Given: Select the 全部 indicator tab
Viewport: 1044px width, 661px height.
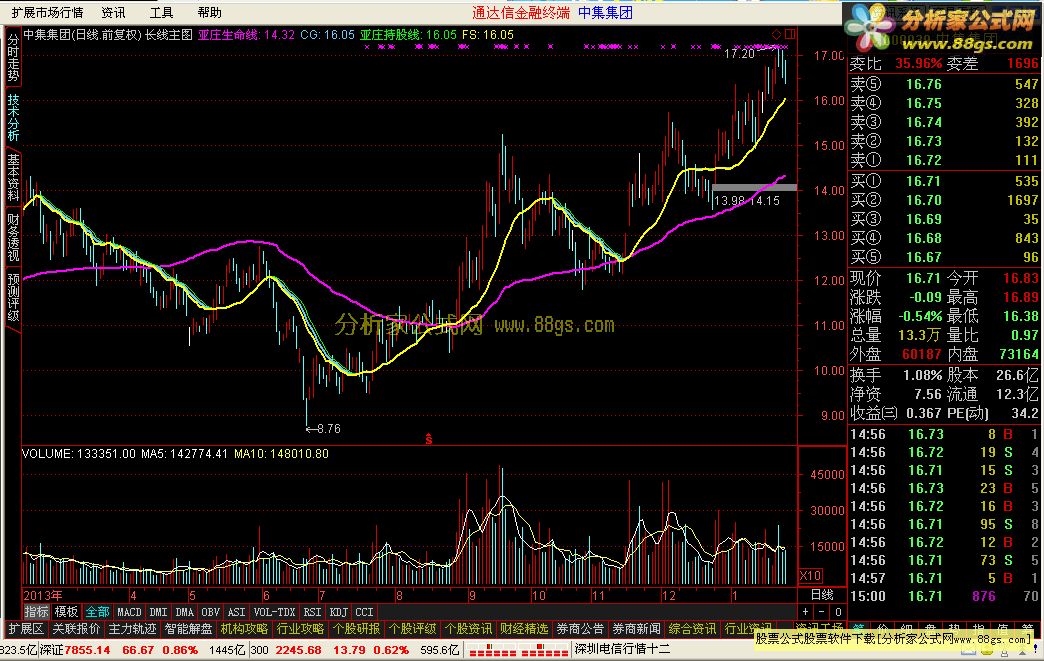Looking at the screenshot, I should [97, 612].
